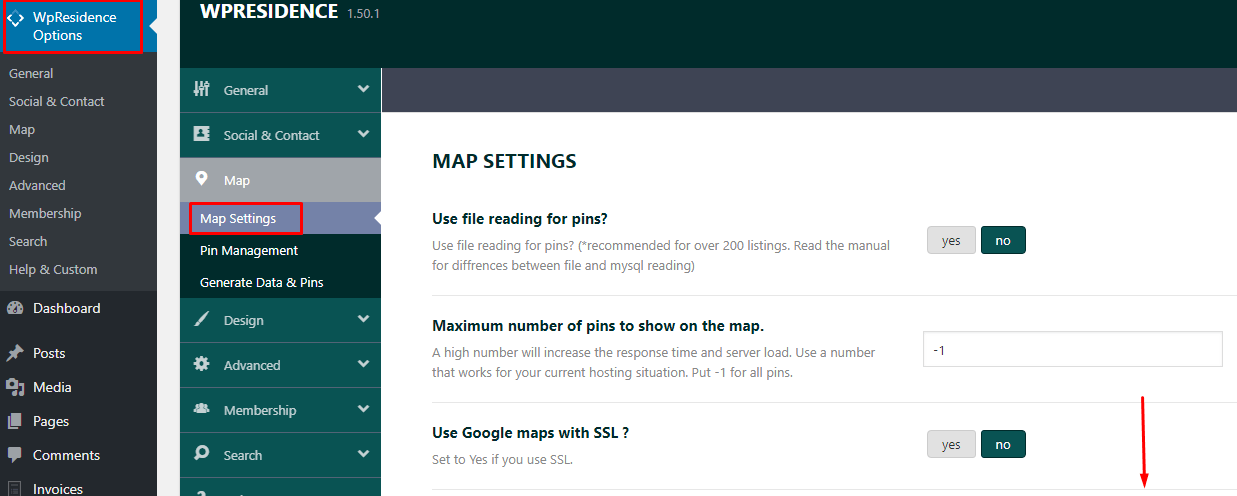Expand the General panel chevron

362,89
